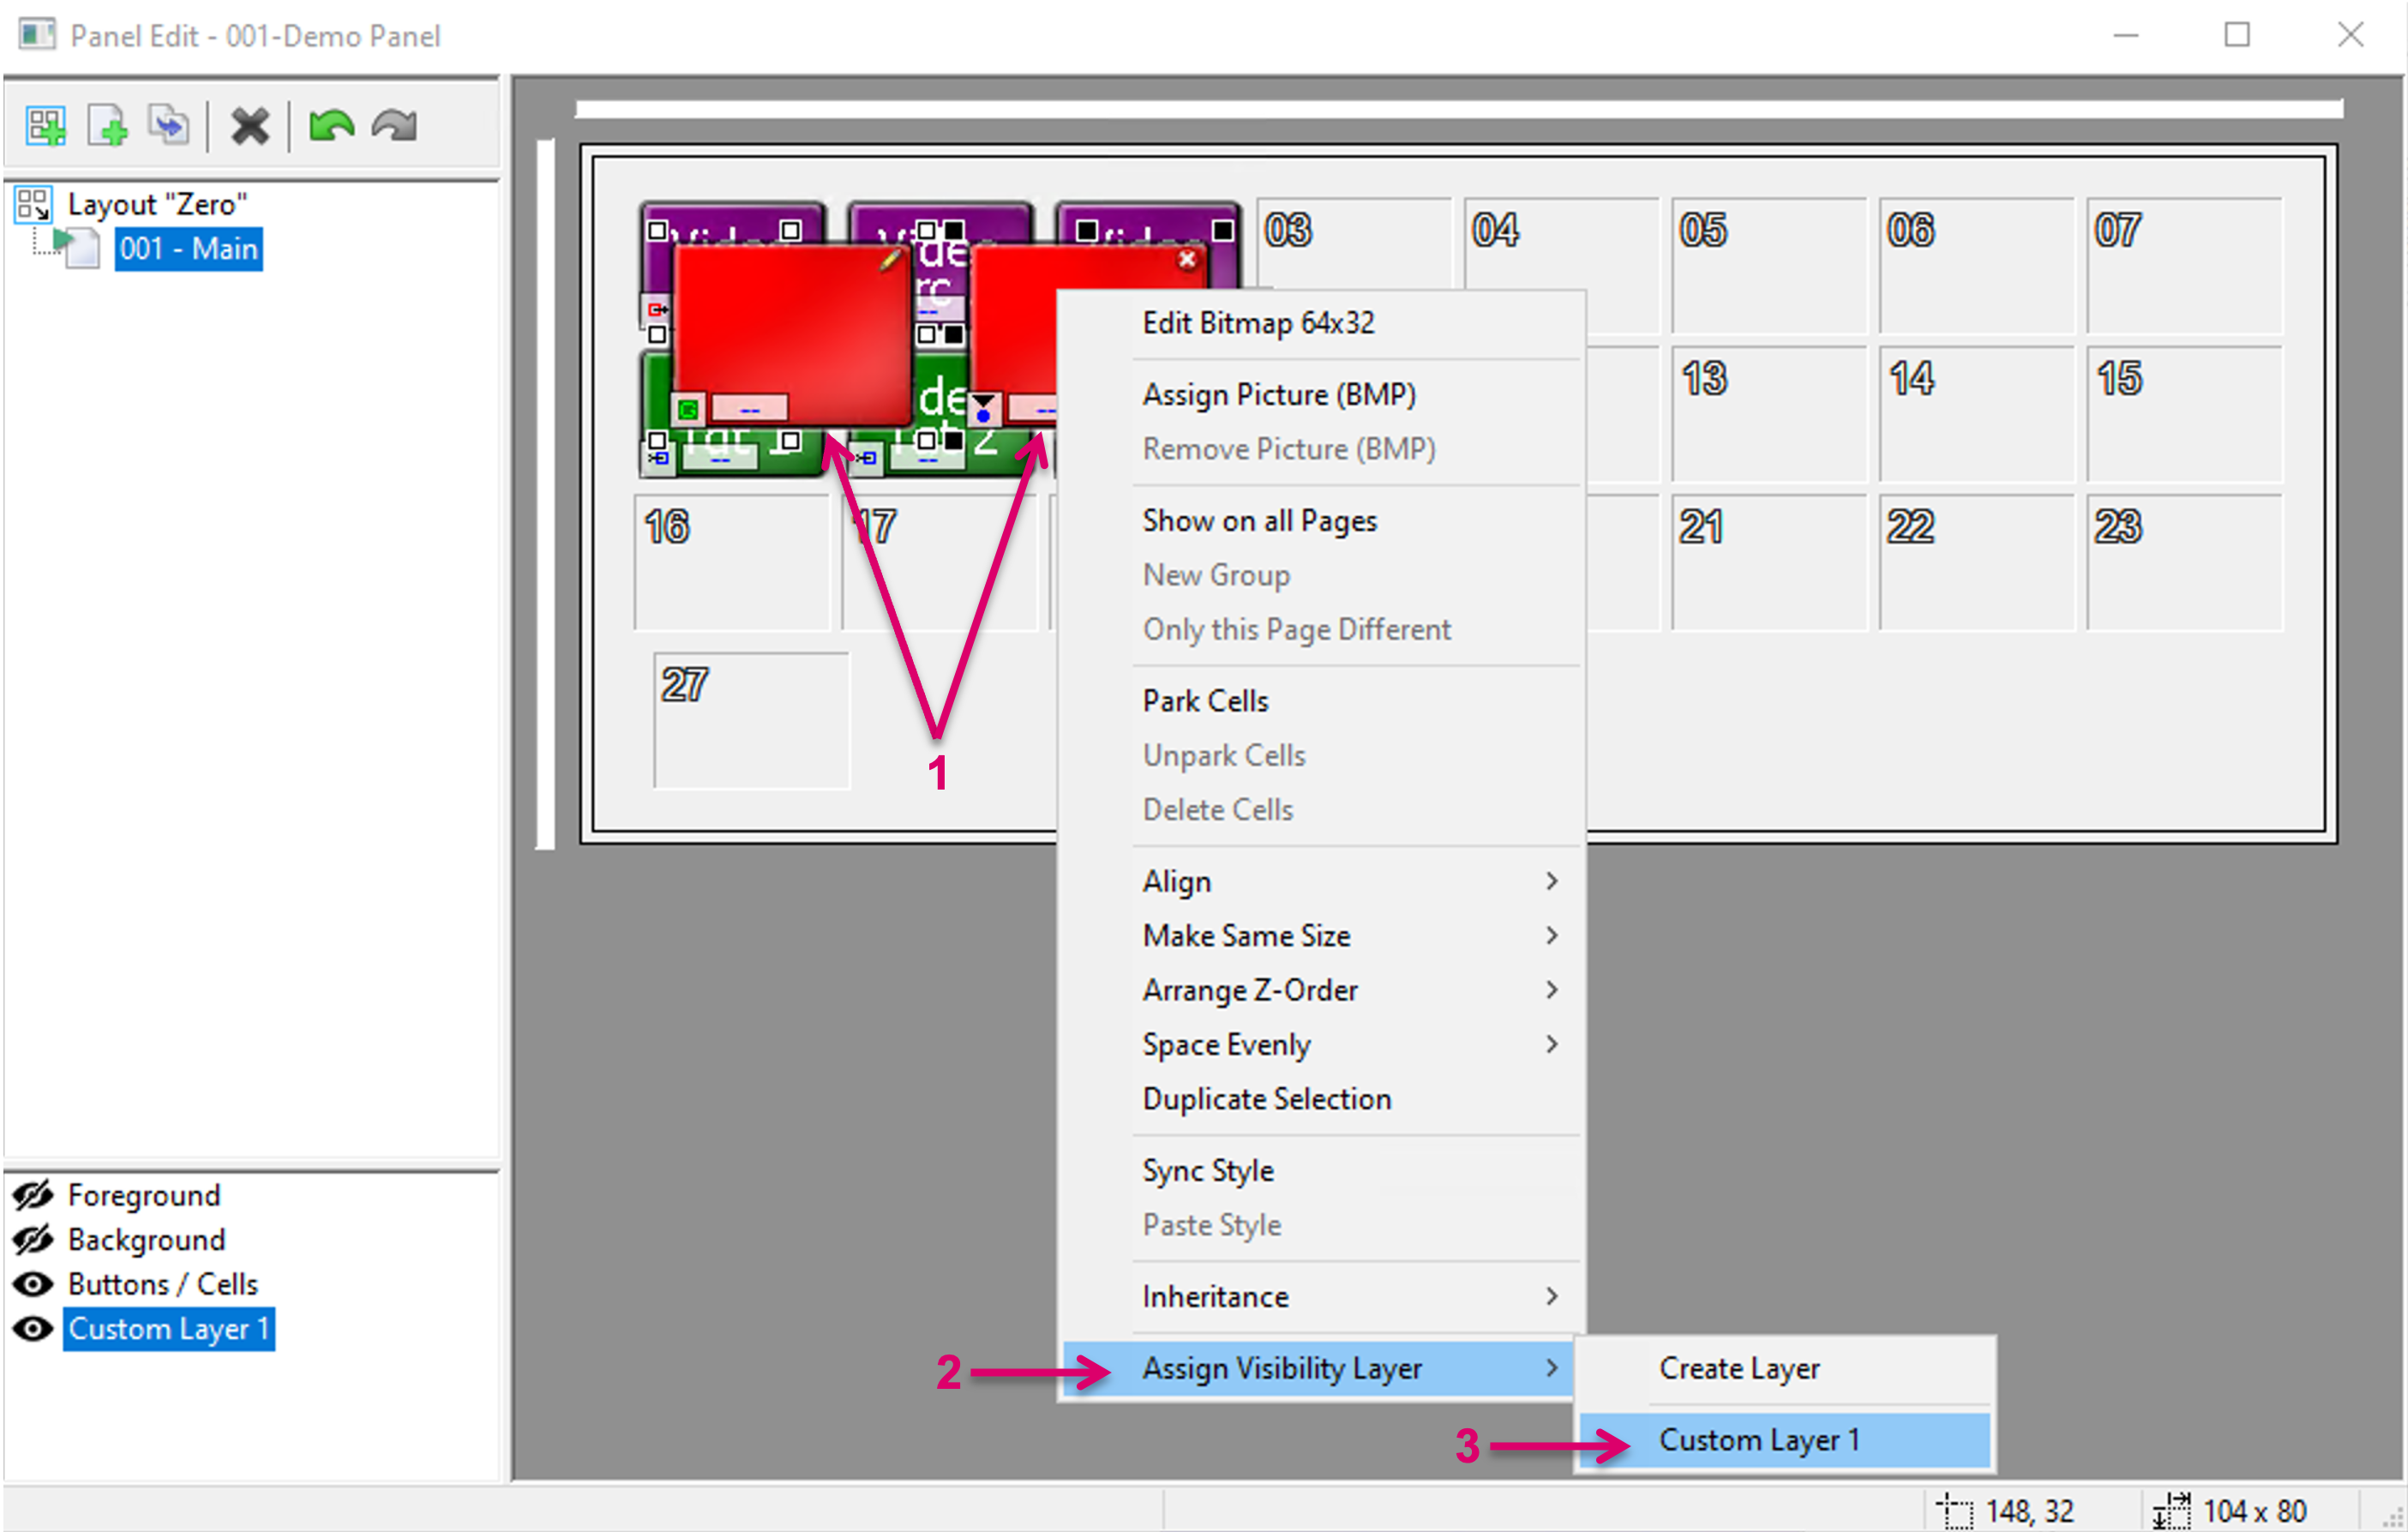Click the pencil icon on red cell

click(889, 261)
